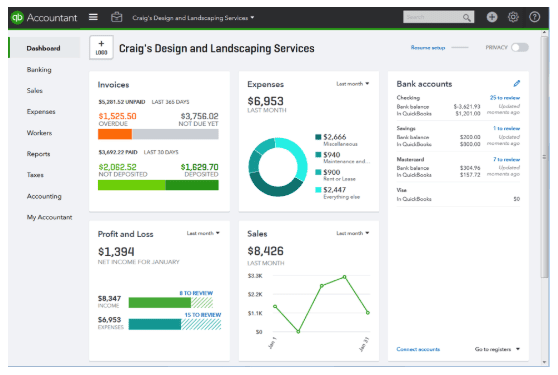Click the QuickBooks Accountant logo

click(x=44, y=17)
